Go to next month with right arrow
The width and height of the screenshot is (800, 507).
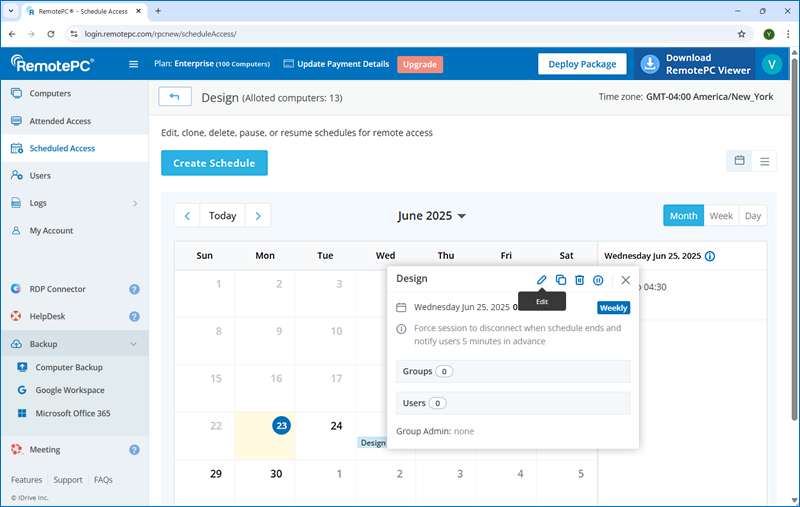coord(258,216)
